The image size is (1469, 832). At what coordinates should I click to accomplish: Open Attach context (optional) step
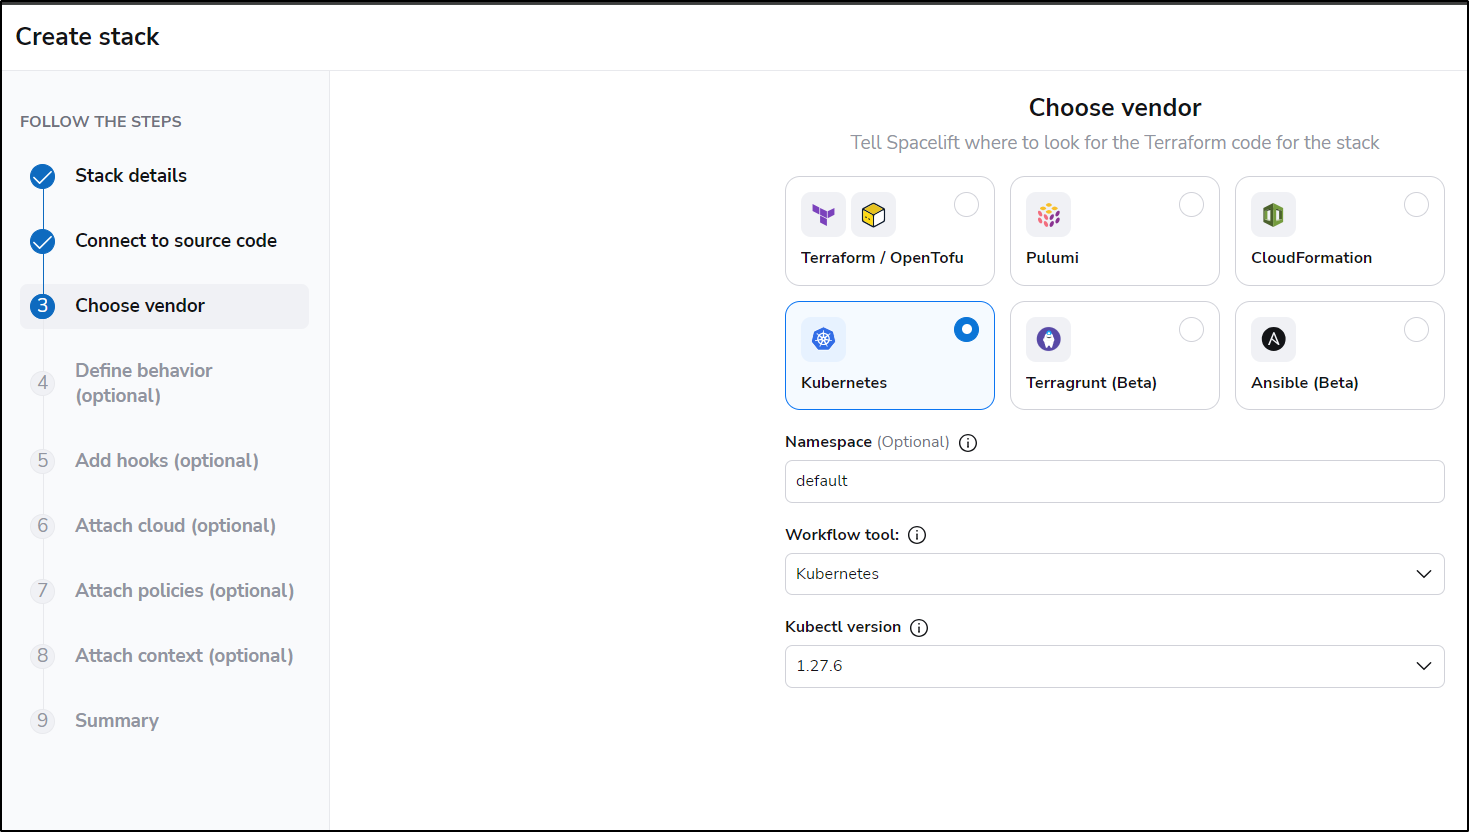click(184, 656)
